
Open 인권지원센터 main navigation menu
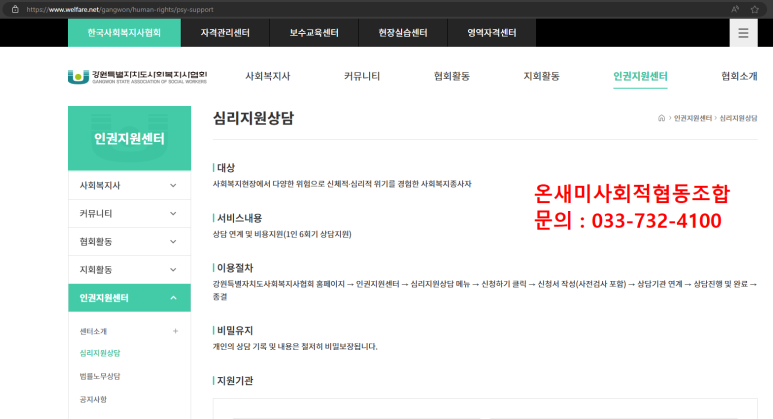[x=640, y=76]
